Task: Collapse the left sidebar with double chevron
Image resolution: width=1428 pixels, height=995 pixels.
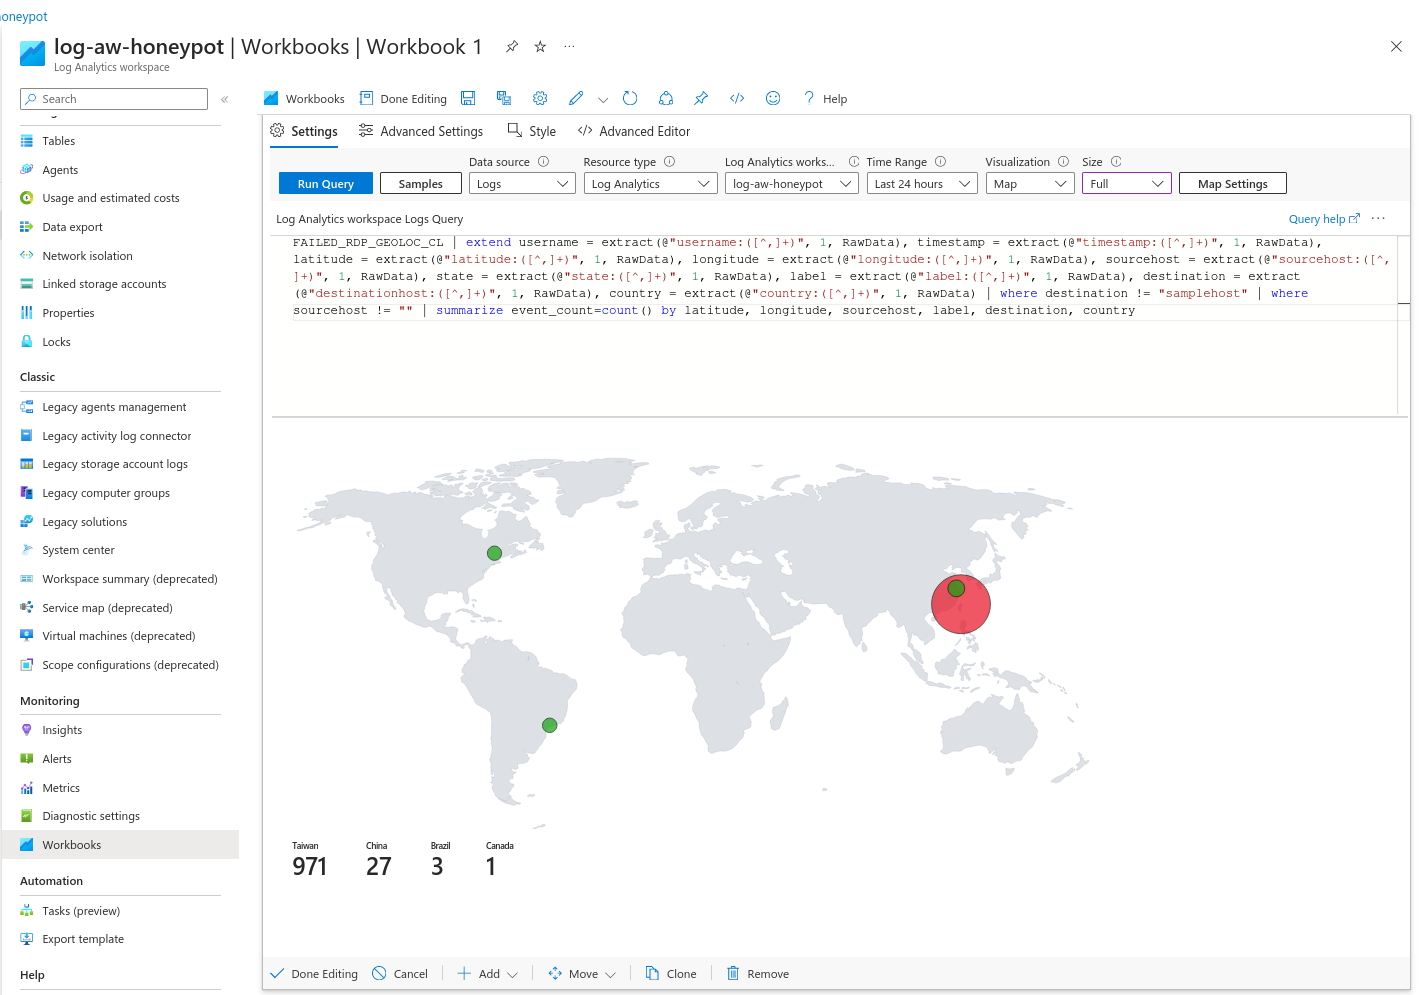Action: (225, 99)
